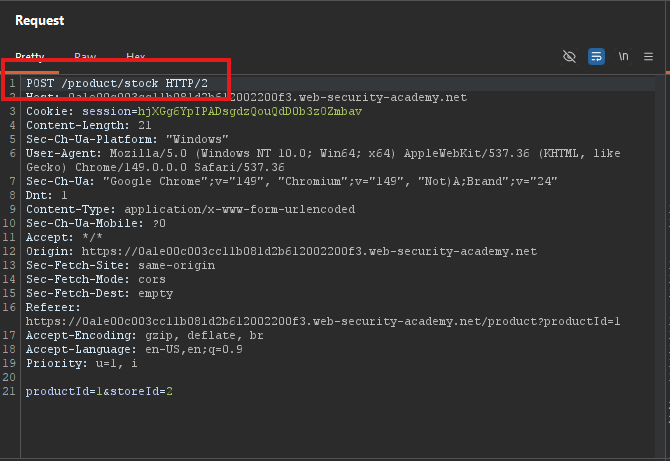
Task: Click the Sec-Ch-Ua-Platform header line
Action: tap(127, 139)
